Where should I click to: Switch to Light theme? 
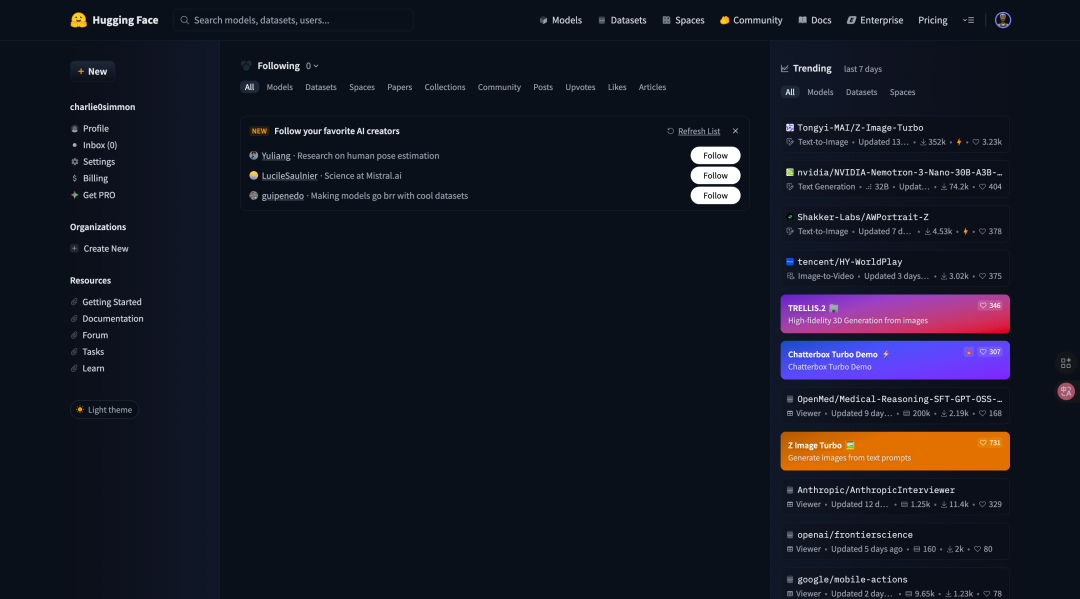point(104,410)
